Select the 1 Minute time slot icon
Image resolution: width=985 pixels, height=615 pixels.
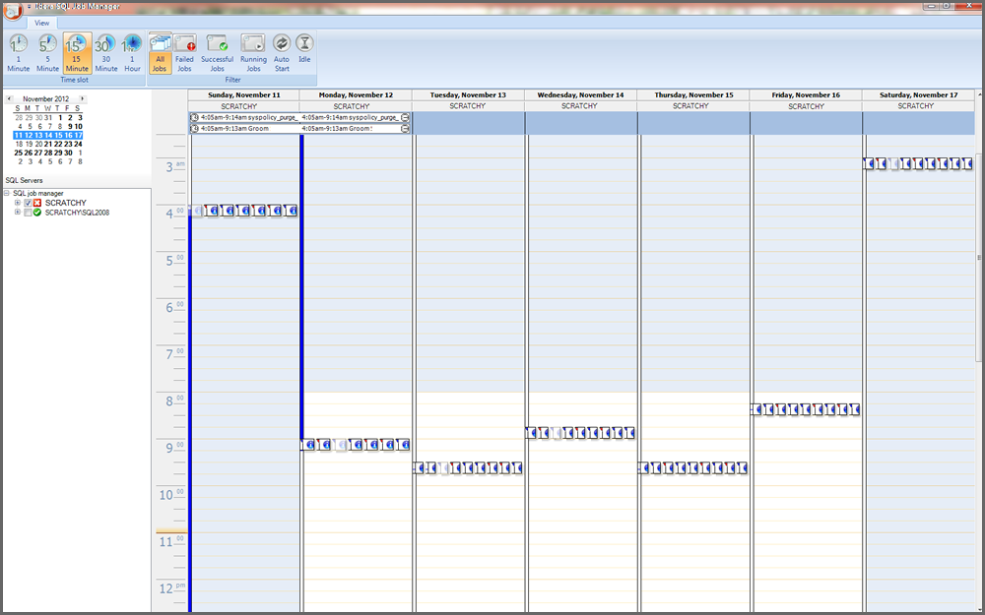(17, 48)
